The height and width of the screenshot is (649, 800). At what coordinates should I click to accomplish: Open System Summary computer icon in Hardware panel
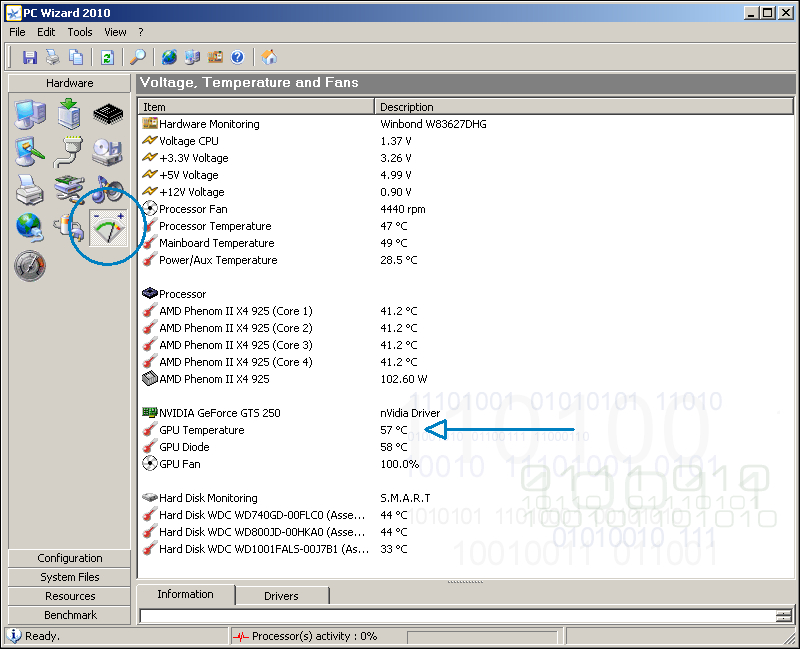click(30, 114)
